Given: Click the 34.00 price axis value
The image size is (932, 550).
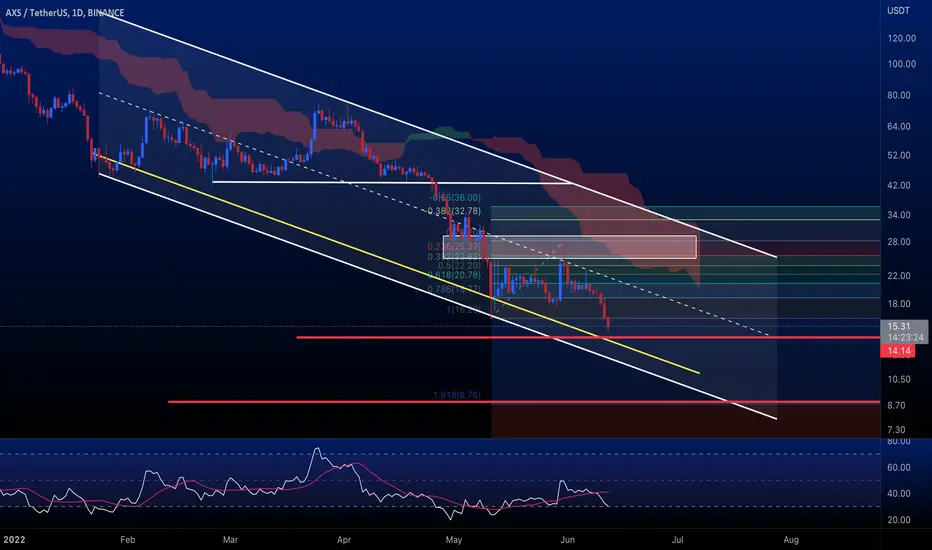Looking at the screenshot, I should click(899, 215).
